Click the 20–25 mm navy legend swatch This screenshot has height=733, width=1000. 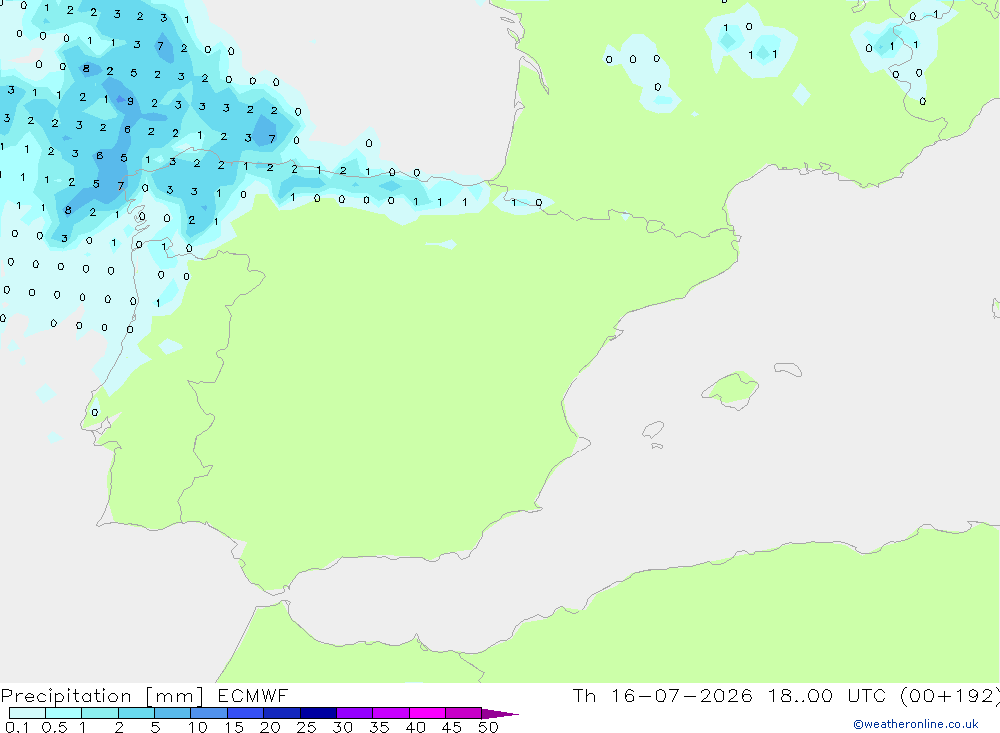pos(282,713)
